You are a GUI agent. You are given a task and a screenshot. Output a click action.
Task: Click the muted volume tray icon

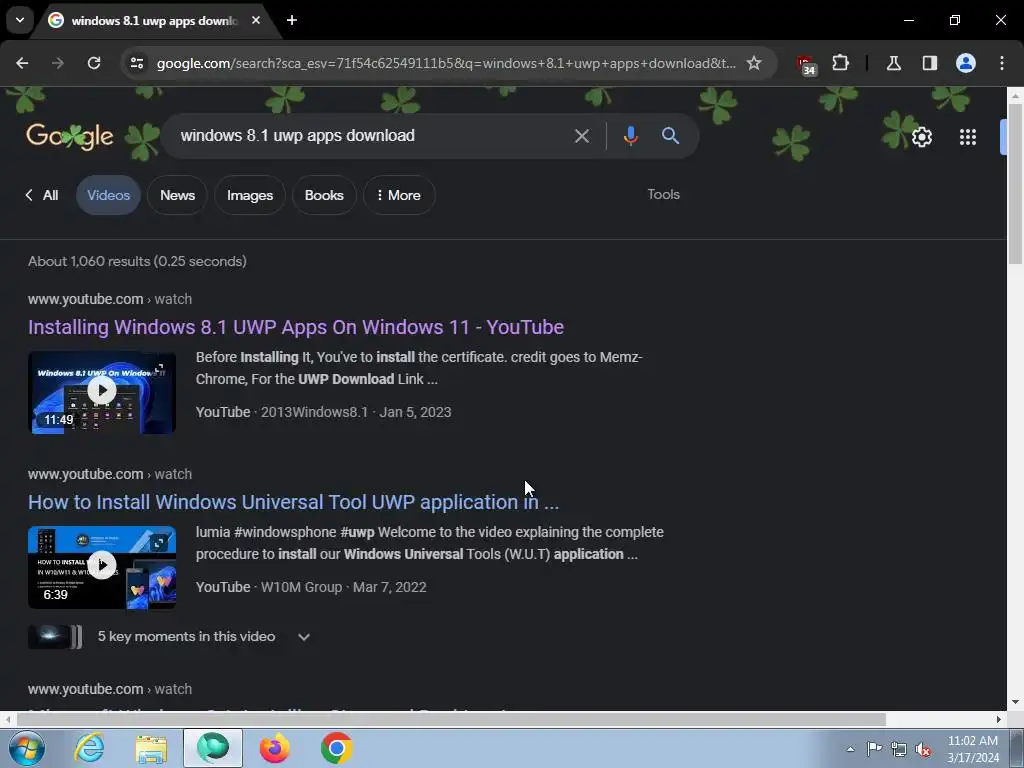(923, 749)
